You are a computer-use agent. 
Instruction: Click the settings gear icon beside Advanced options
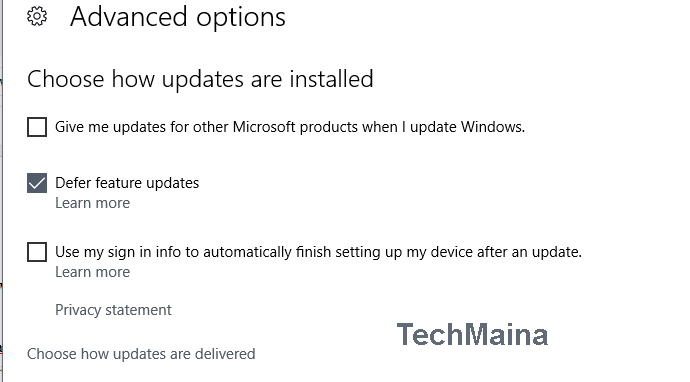(37, 17)
